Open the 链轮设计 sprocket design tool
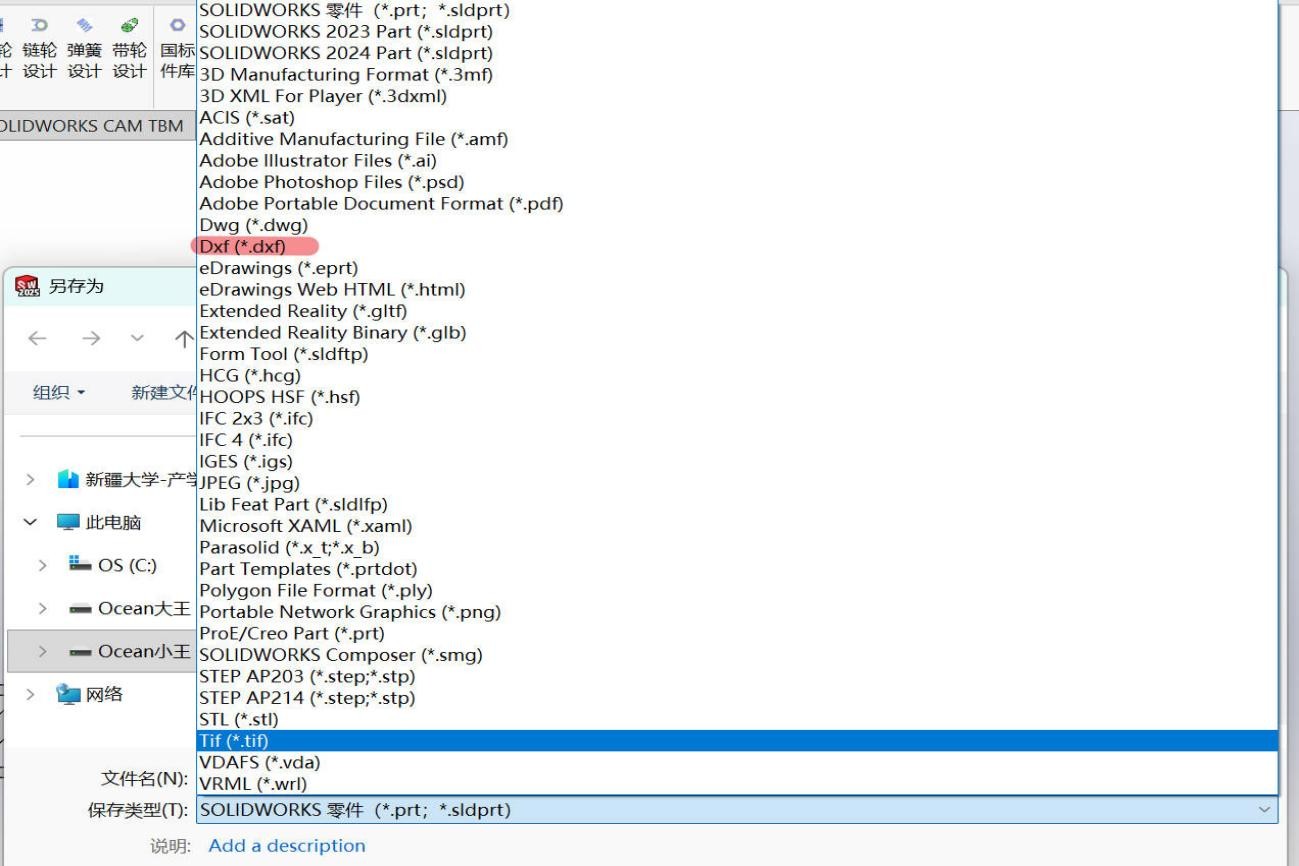Viewport: 1299px width, 866px height. (x=39, y=46)
